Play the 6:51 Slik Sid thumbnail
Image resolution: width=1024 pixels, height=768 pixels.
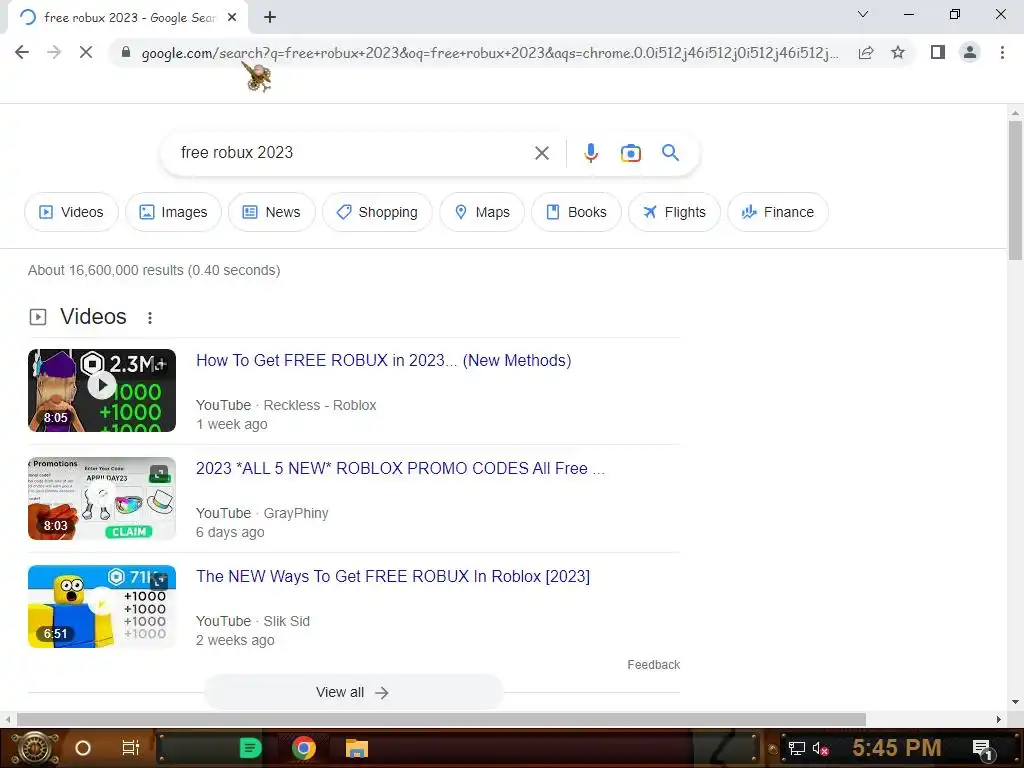coord(102,606)
